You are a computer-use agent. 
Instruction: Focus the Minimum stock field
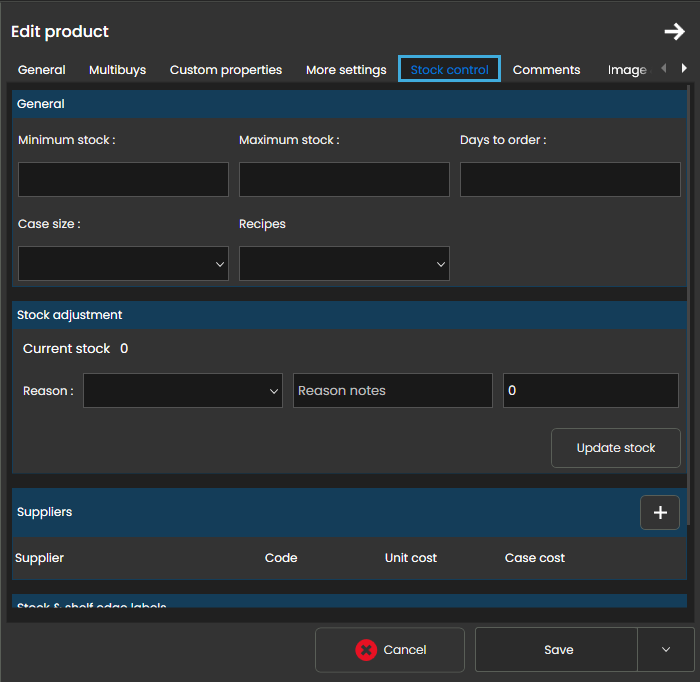[123, 180]
